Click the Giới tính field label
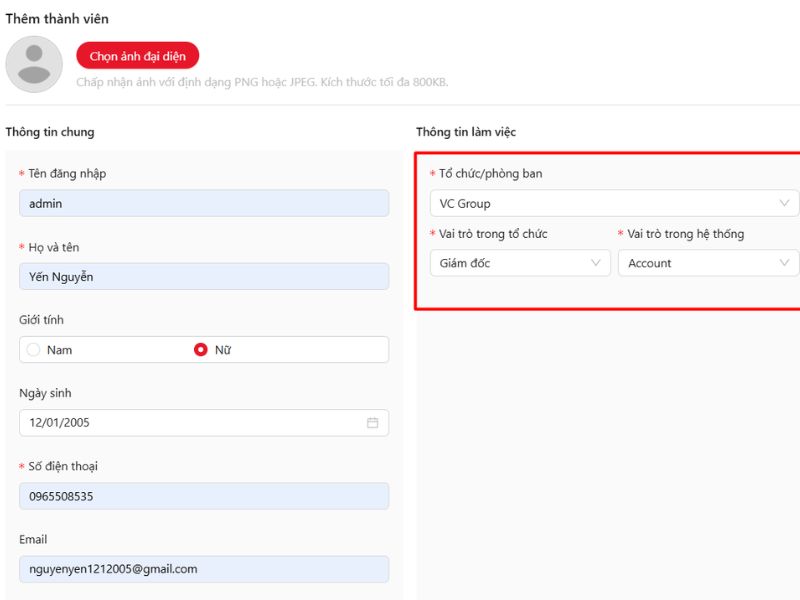 [41, 320]
